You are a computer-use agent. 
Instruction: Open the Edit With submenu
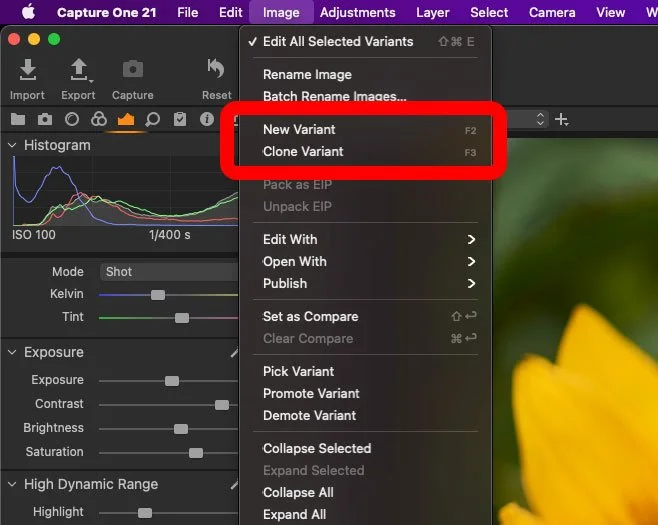[x=365, y=240]
